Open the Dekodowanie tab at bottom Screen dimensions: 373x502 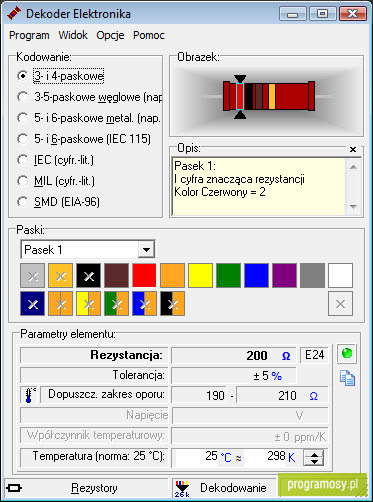click(224, 488)
